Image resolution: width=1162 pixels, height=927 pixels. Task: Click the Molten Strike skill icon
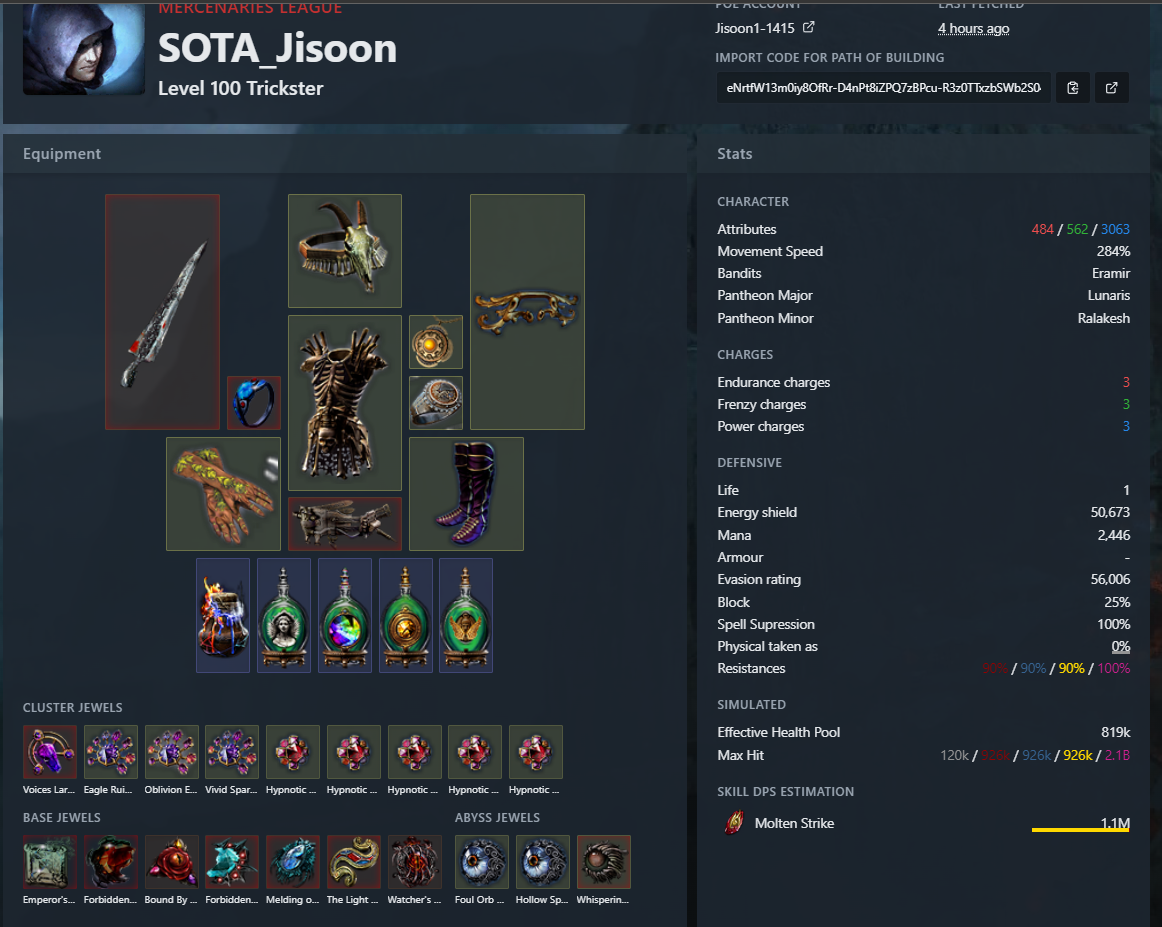(x=734, y=823)
